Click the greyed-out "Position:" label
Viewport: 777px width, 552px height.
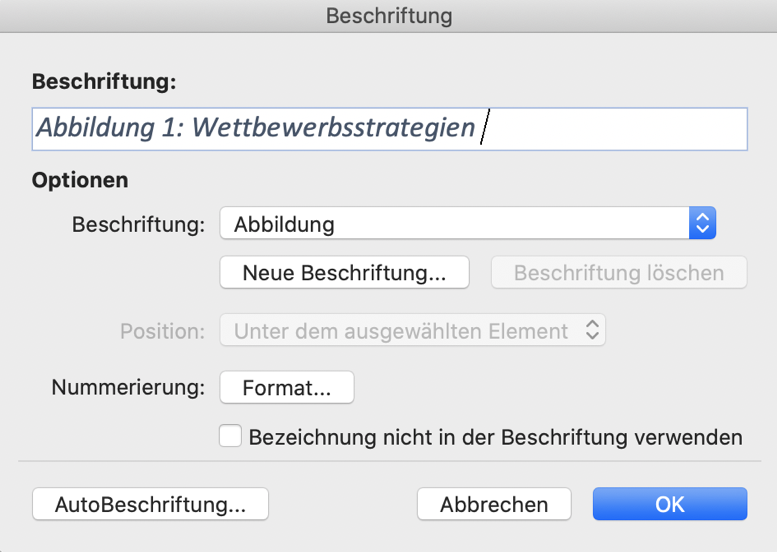[x=162, y=331]
